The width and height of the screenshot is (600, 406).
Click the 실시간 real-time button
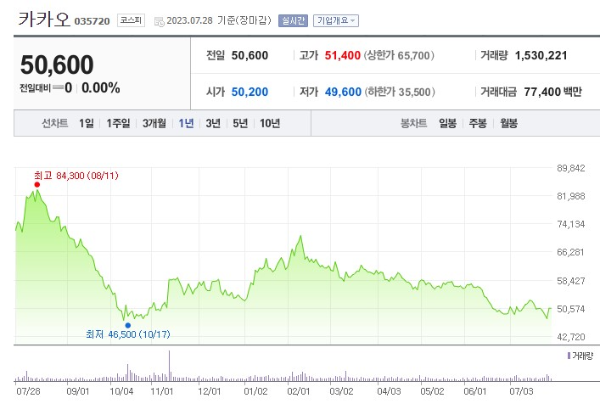(x=293, y=20)
